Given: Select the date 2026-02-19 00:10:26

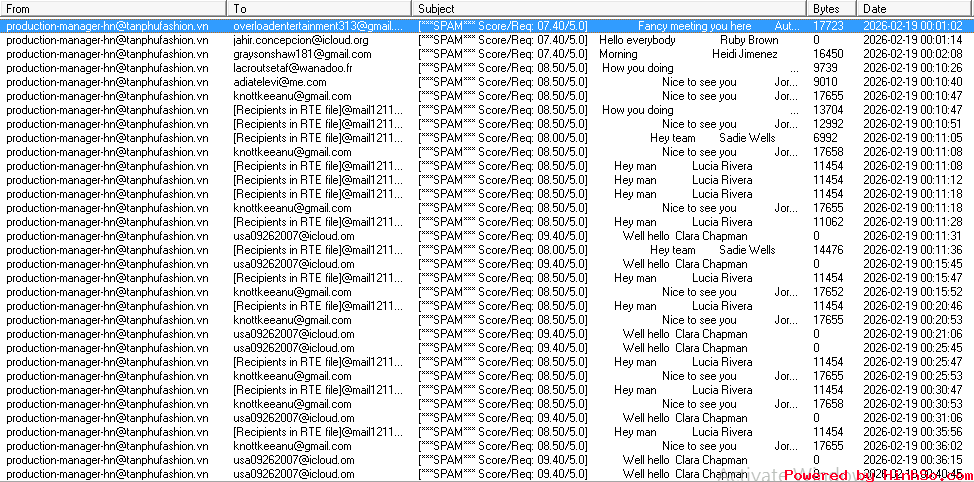Looking at the screenshot, I should coord(913,68).
